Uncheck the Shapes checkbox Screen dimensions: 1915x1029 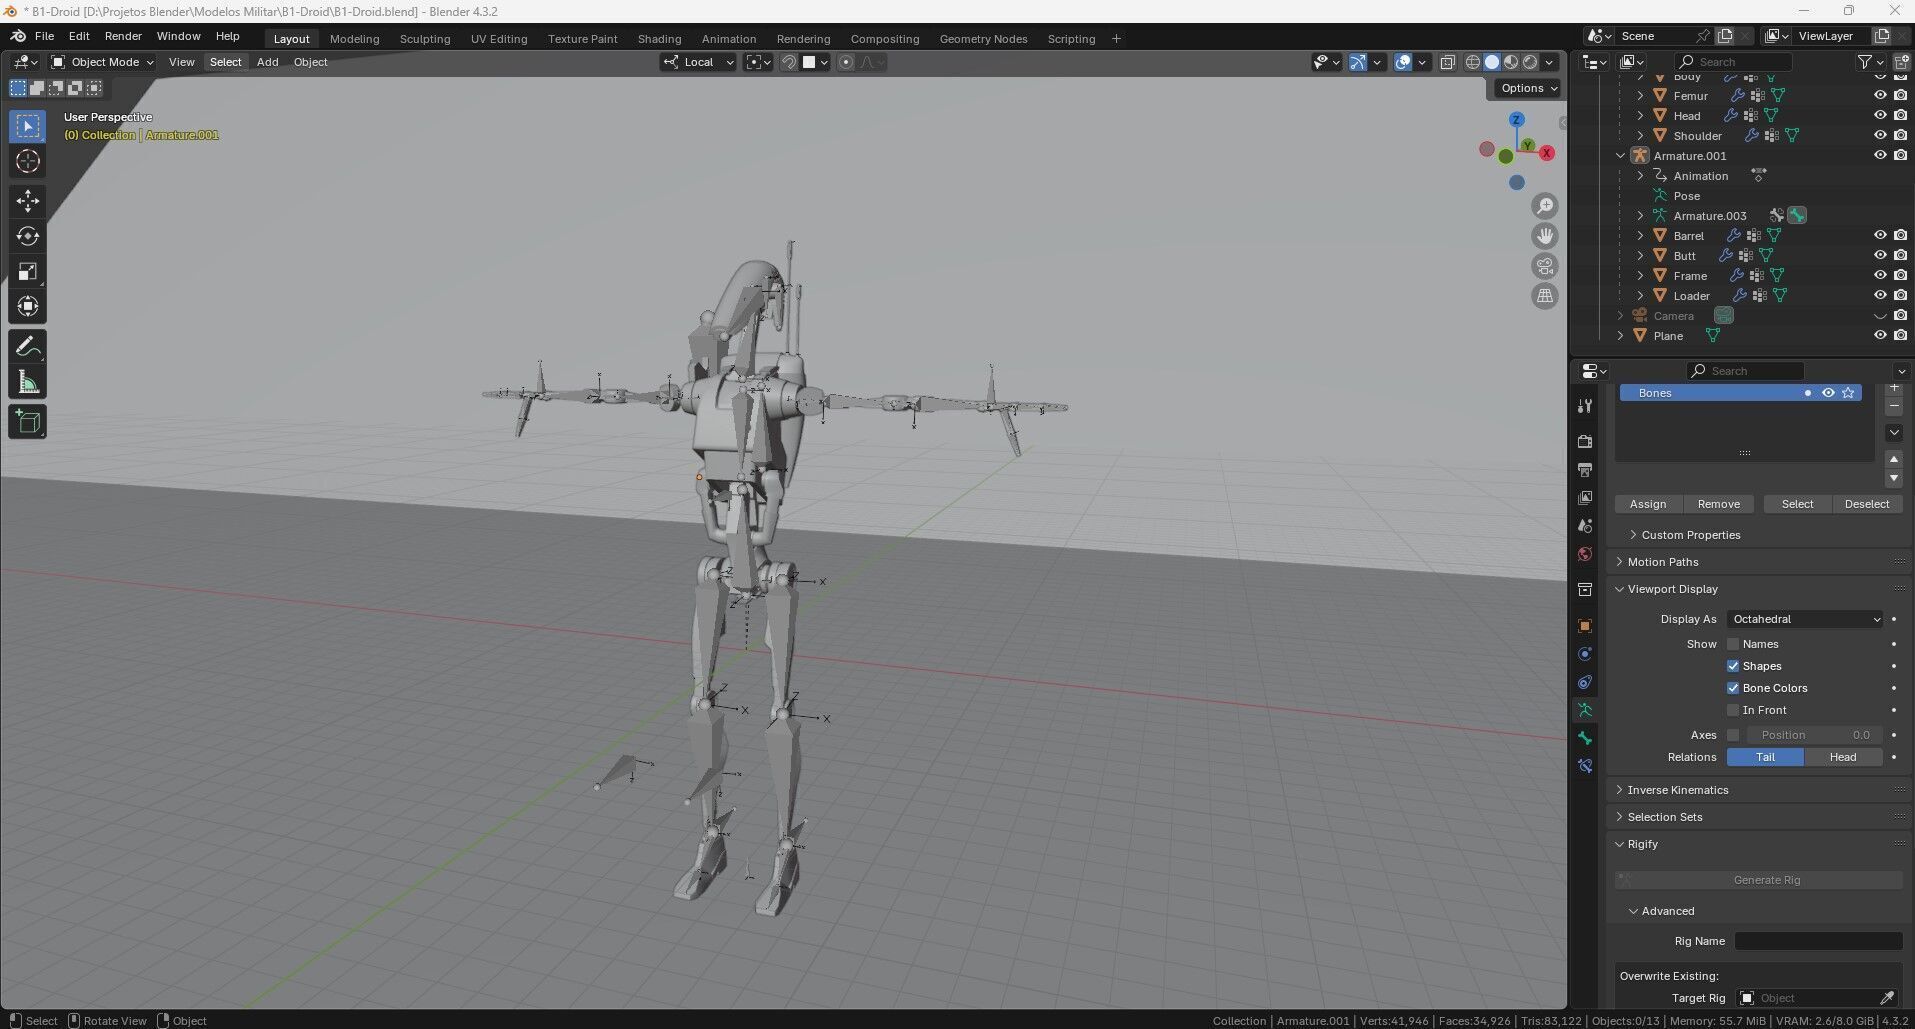pyautogui.click(x=1733, y=666)
